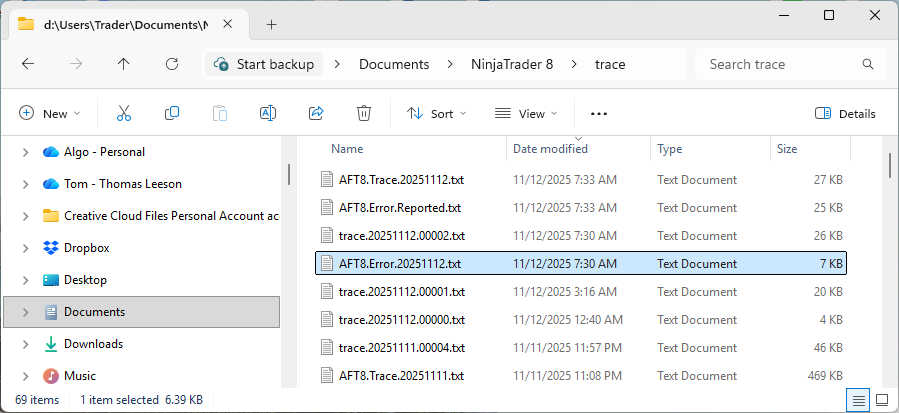
Task: Click the 1 item selected status text
Action: point(119,400)
